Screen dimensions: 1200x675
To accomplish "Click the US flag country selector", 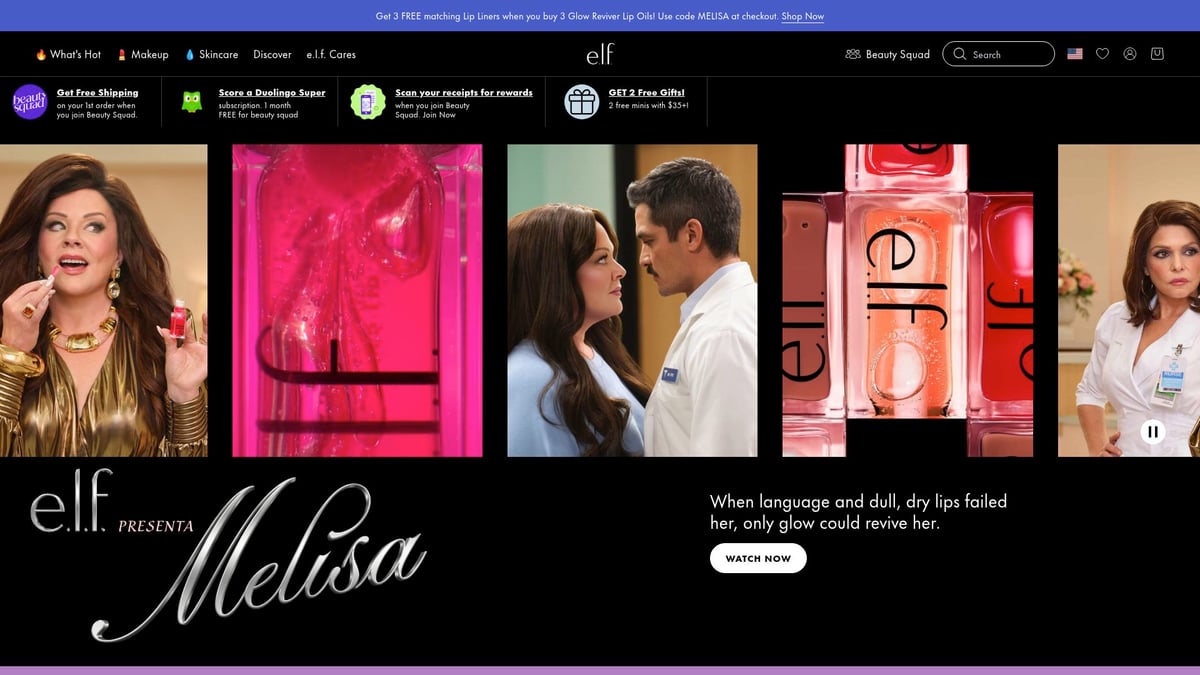I will click(1075, 54).
